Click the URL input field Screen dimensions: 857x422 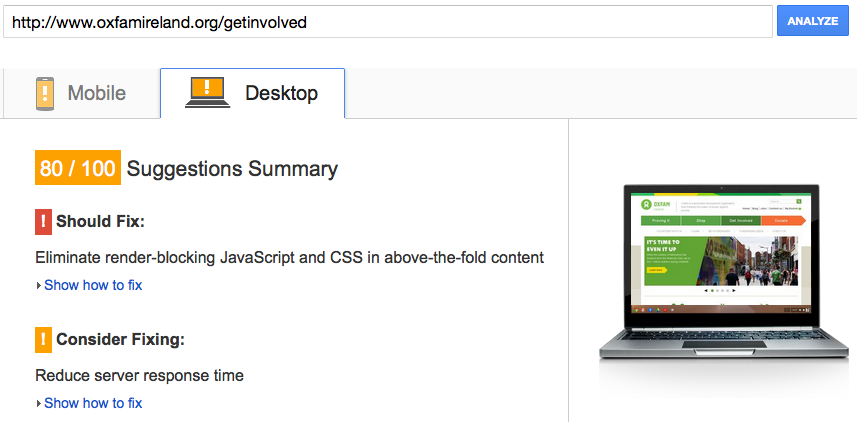tap(387, 21)
